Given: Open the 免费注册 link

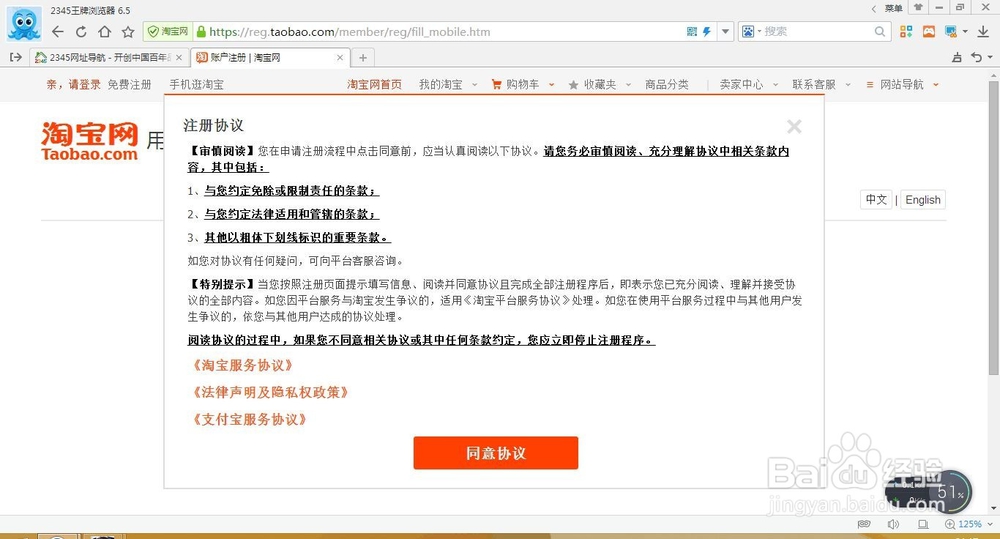Looking at the screenshot, I should coord(129,84).
